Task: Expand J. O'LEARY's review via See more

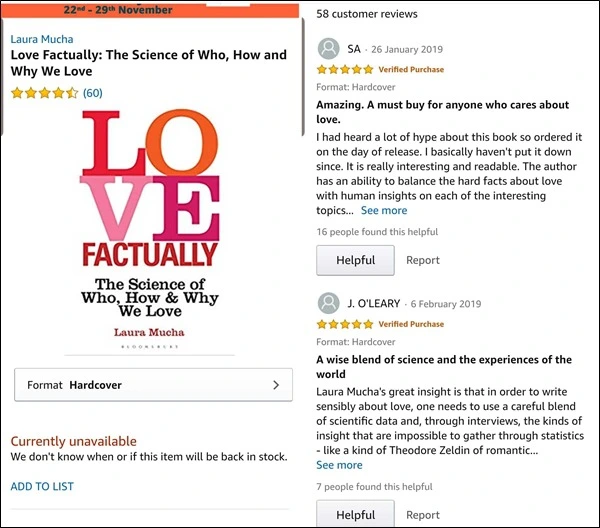Action: pyautogui.click(x=339, y=465)
